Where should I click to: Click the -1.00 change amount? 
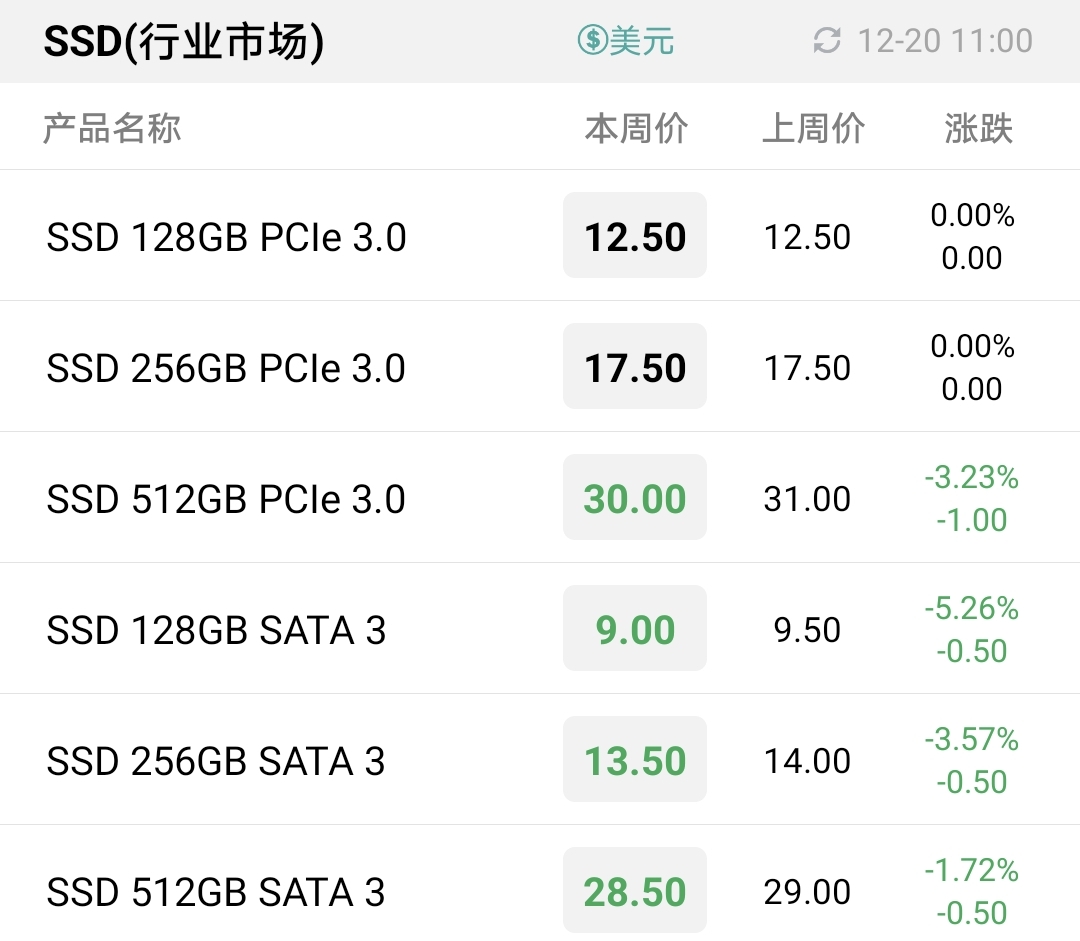coord(972,519)
